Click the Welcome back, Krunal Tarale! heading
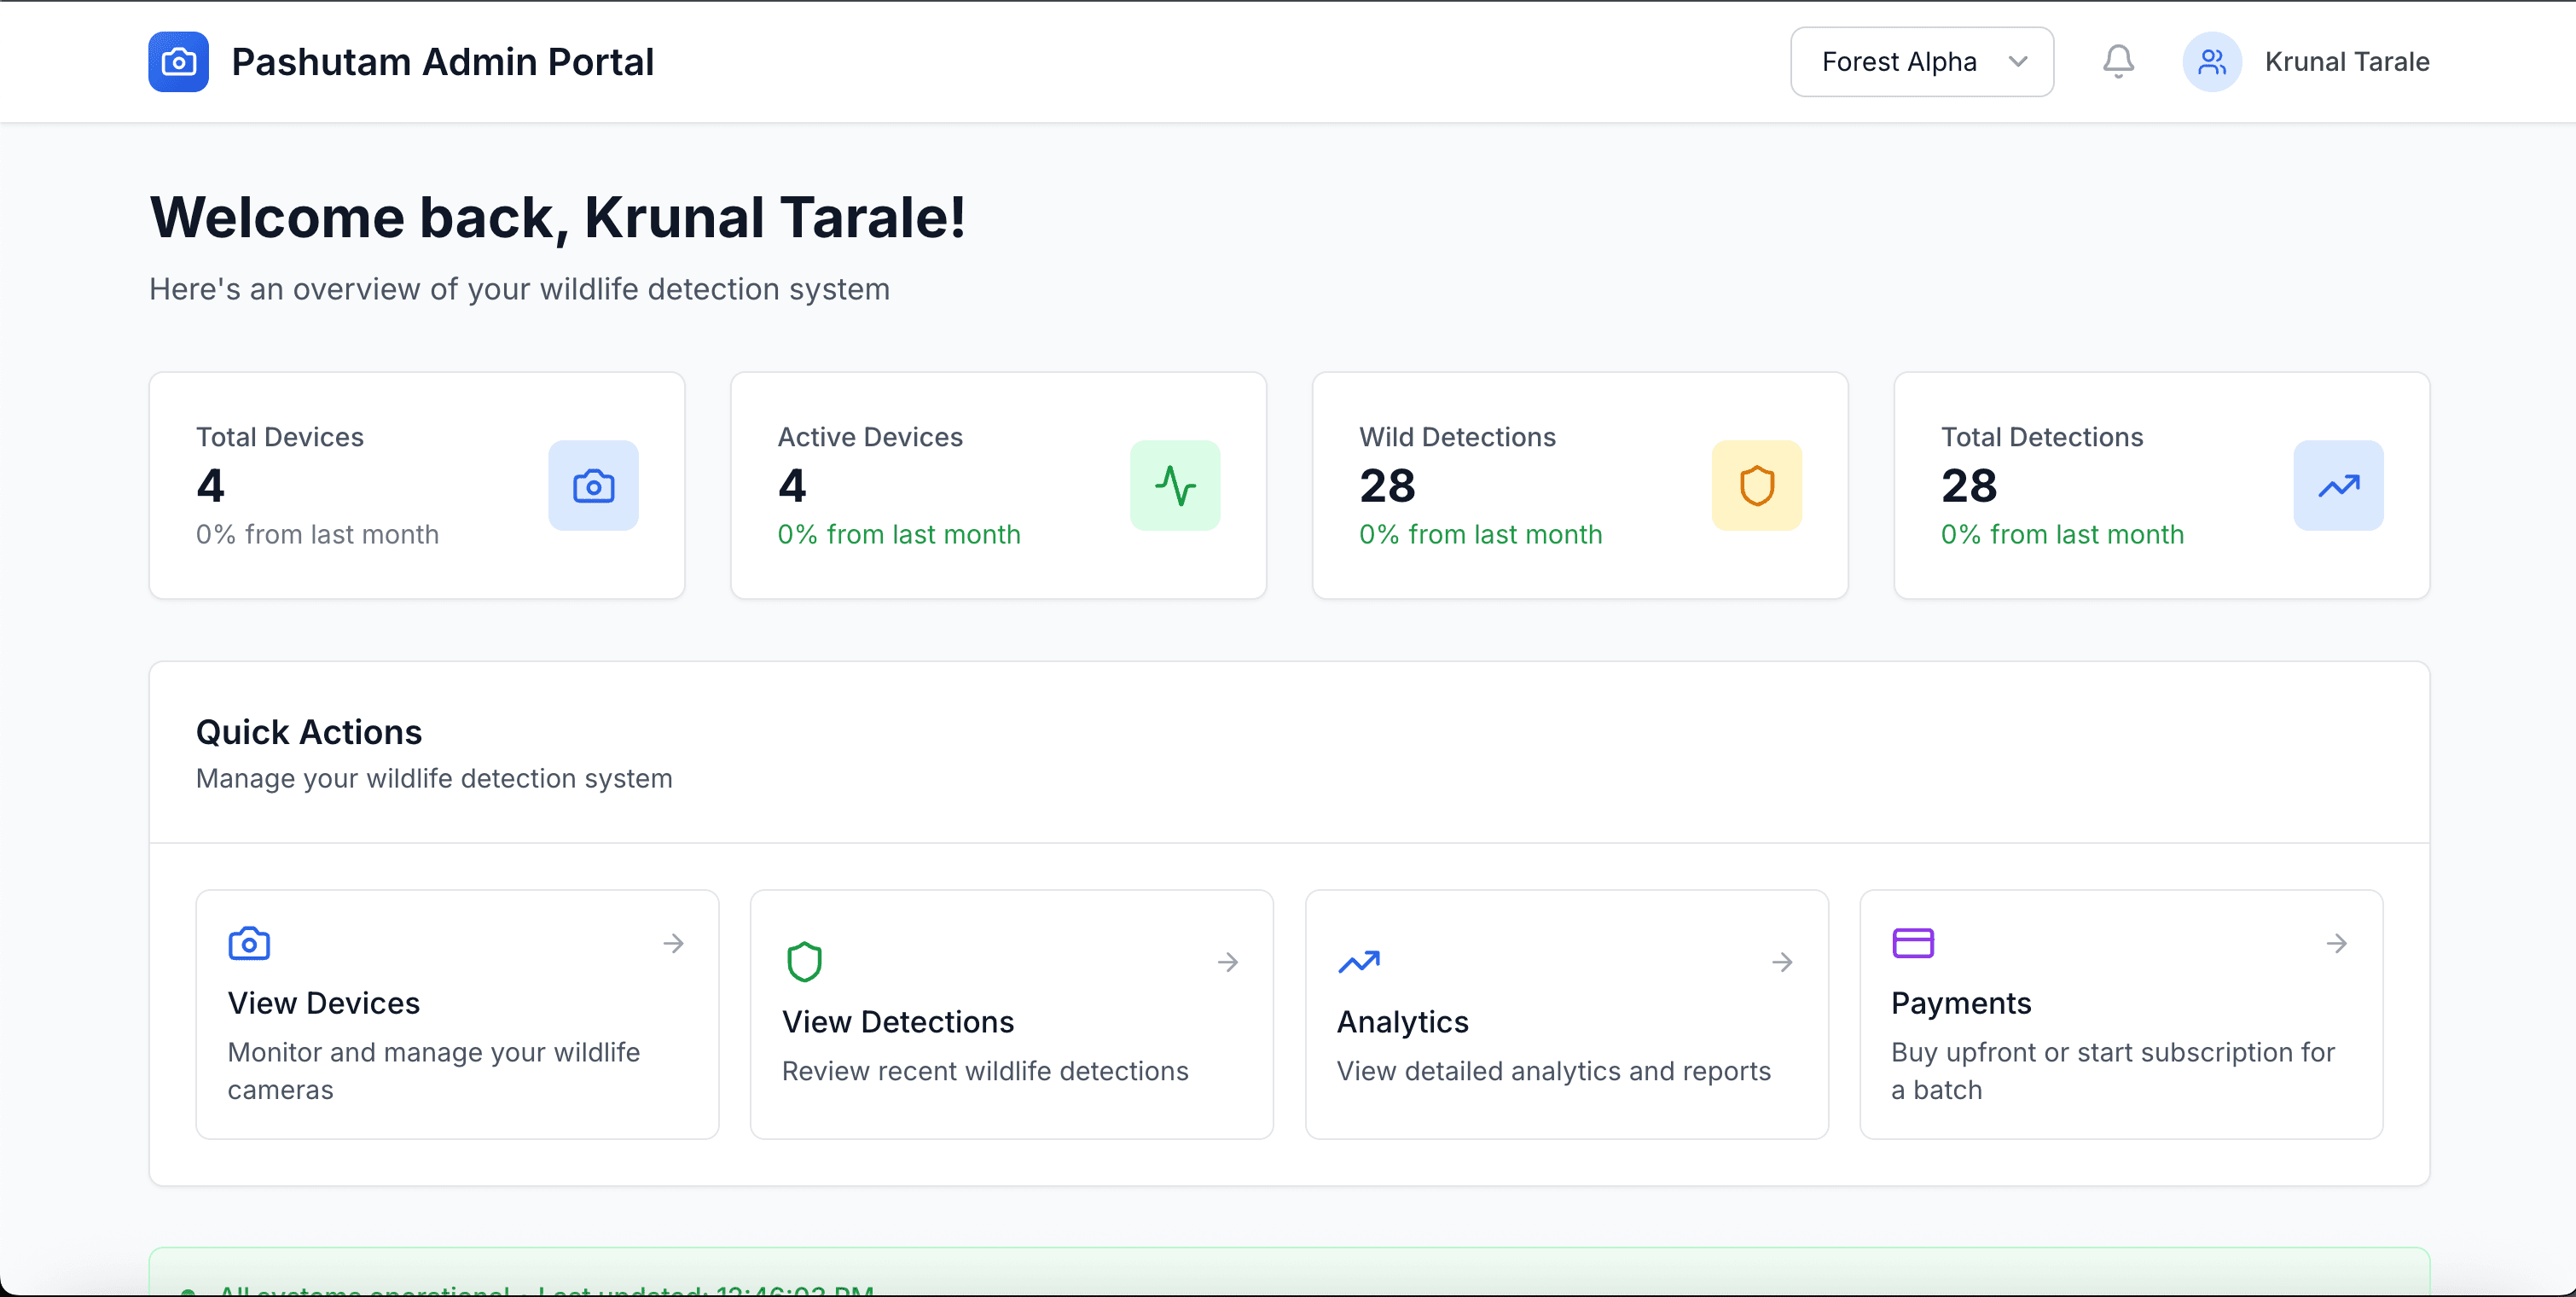Screen dimensions: 2576x1297 coord(558,217)
